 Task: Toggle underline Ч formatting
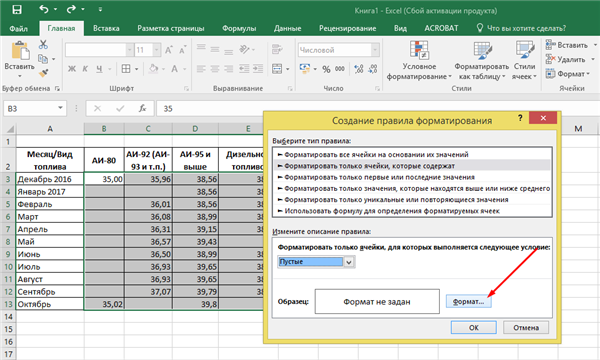[99, 69]
